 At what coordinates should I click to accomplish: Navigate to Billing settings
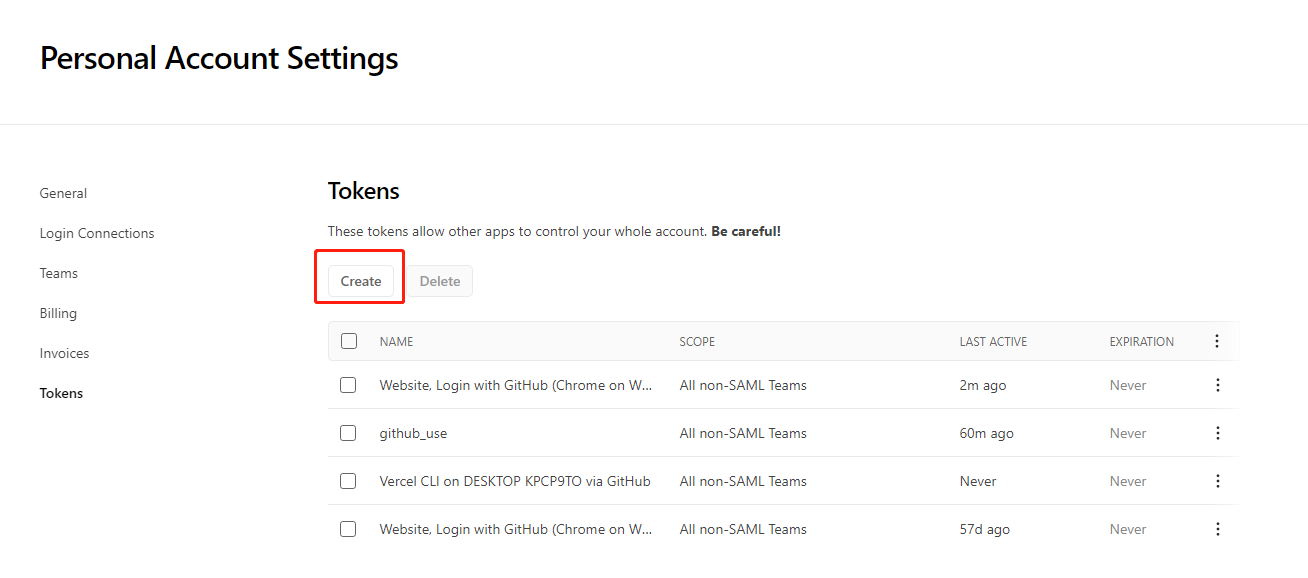click(58, 313)
